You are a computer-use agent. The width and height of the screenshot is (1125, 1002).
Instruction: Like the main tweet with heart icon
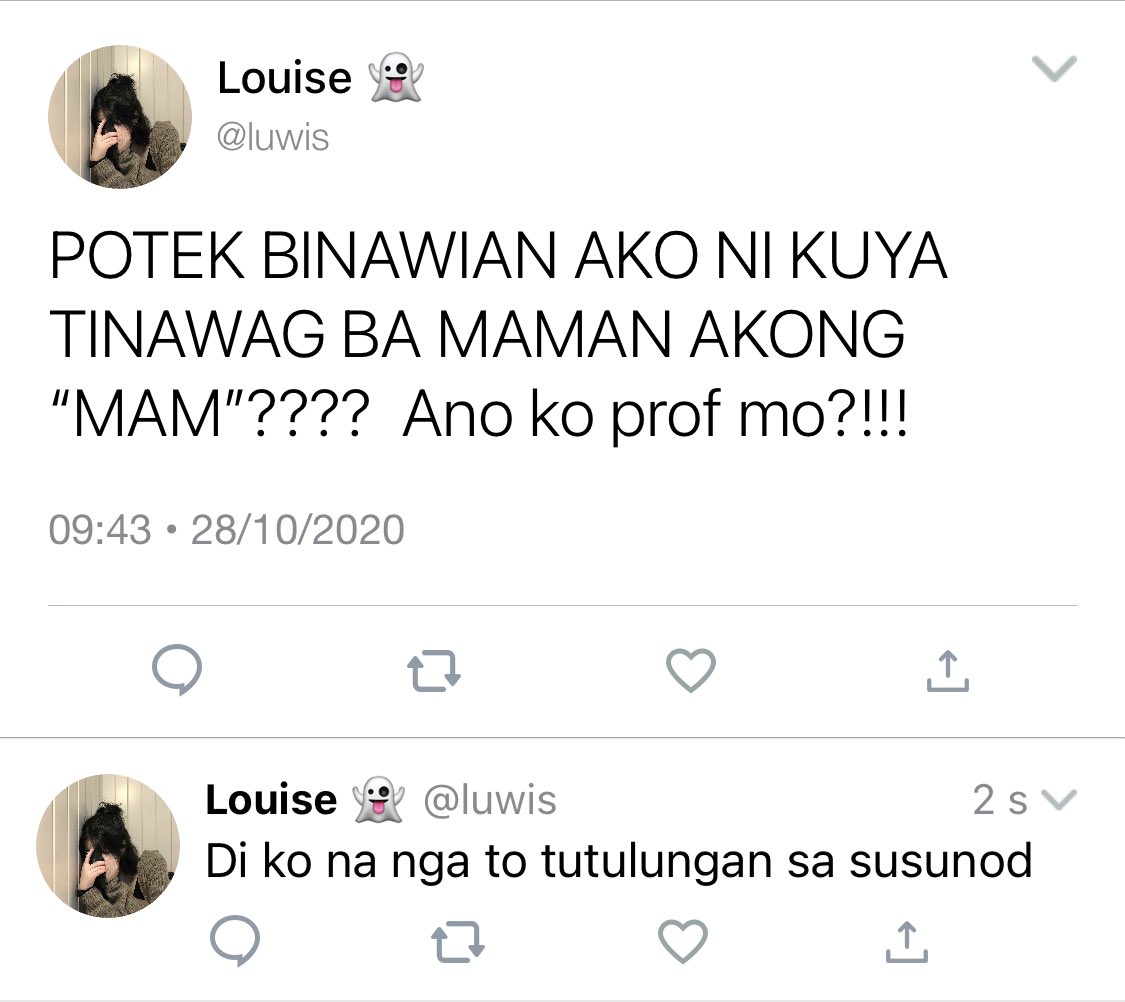click(691, 670)
